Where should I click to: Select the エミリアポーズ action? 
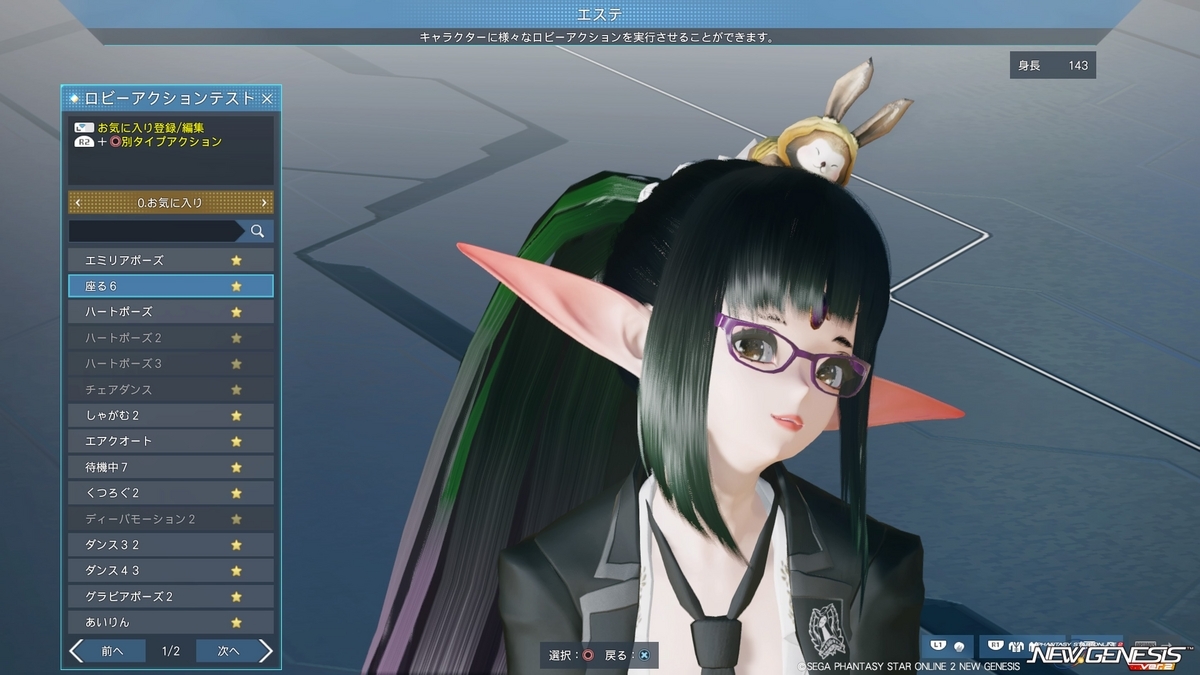tap(171, 260)
